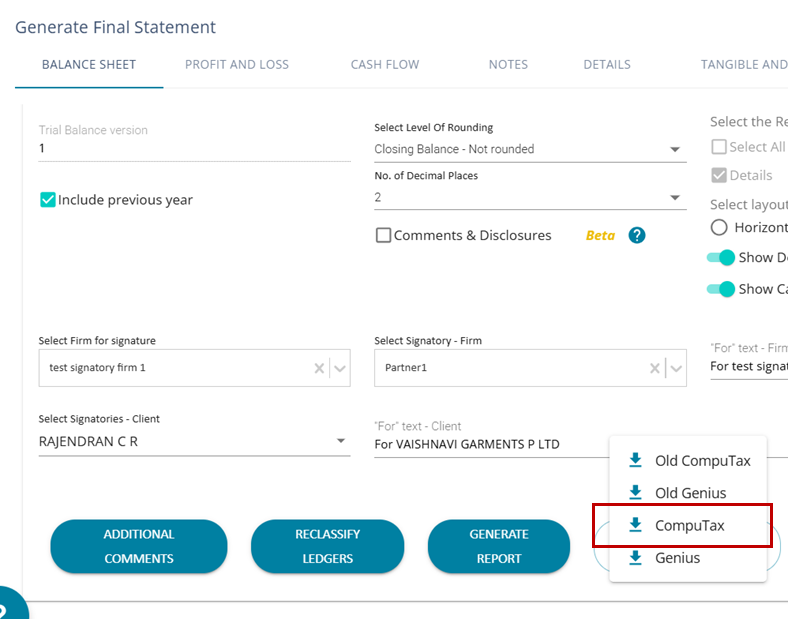Clear the Partner1 signatory with X
This screenshot has height=619, width=788.
[655, 368]
